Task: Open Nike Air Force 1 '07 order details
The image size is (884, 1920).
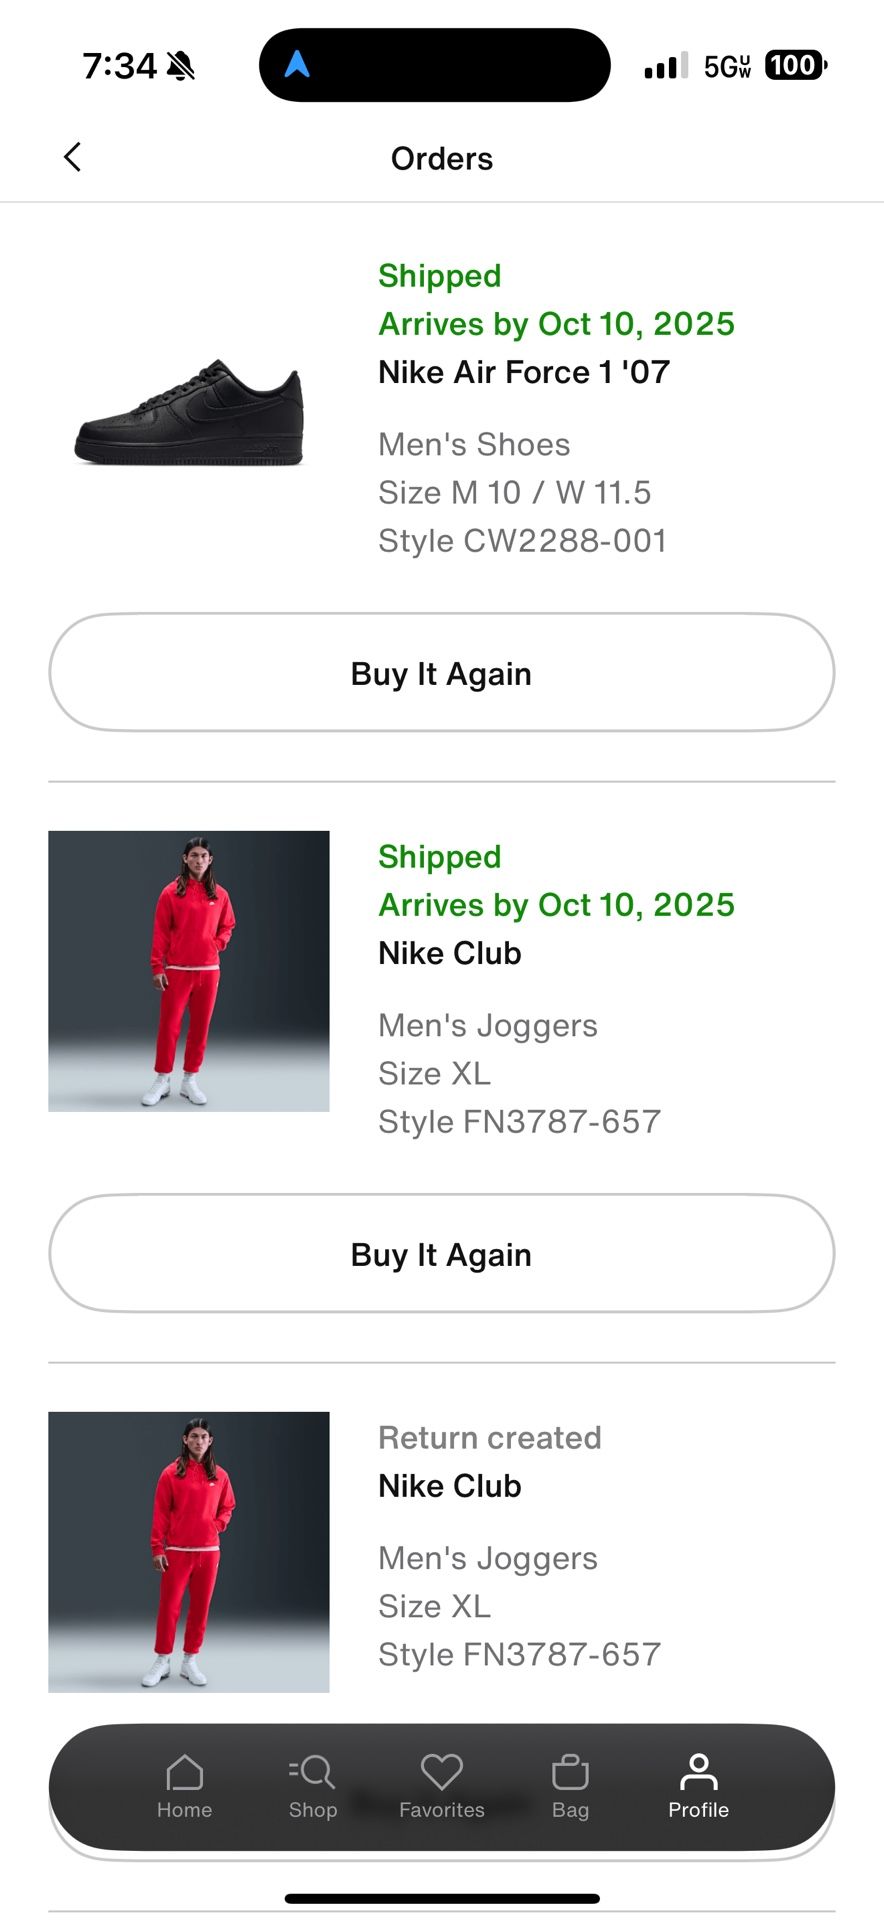Action: [x=524, y=372]
